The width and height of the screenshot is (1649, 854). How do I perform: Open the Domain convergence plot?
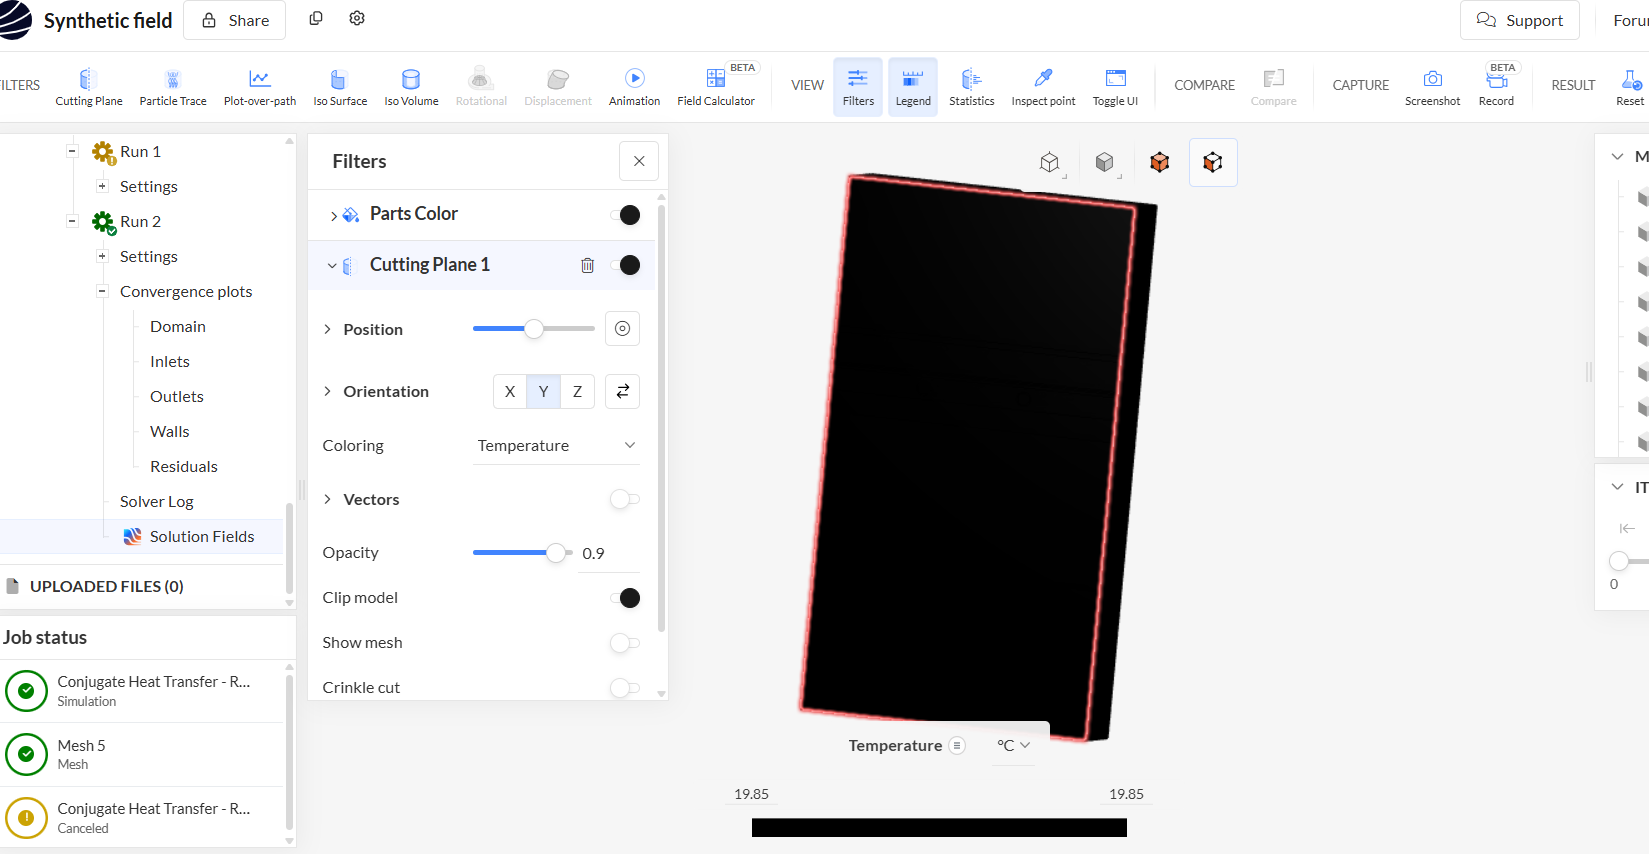point(178,326)
